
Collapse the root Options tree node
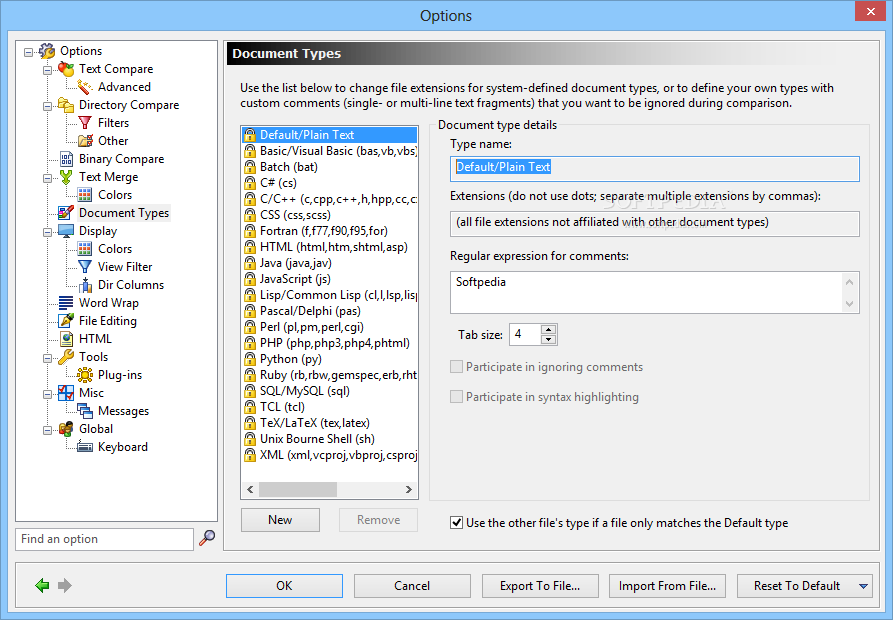28,52
